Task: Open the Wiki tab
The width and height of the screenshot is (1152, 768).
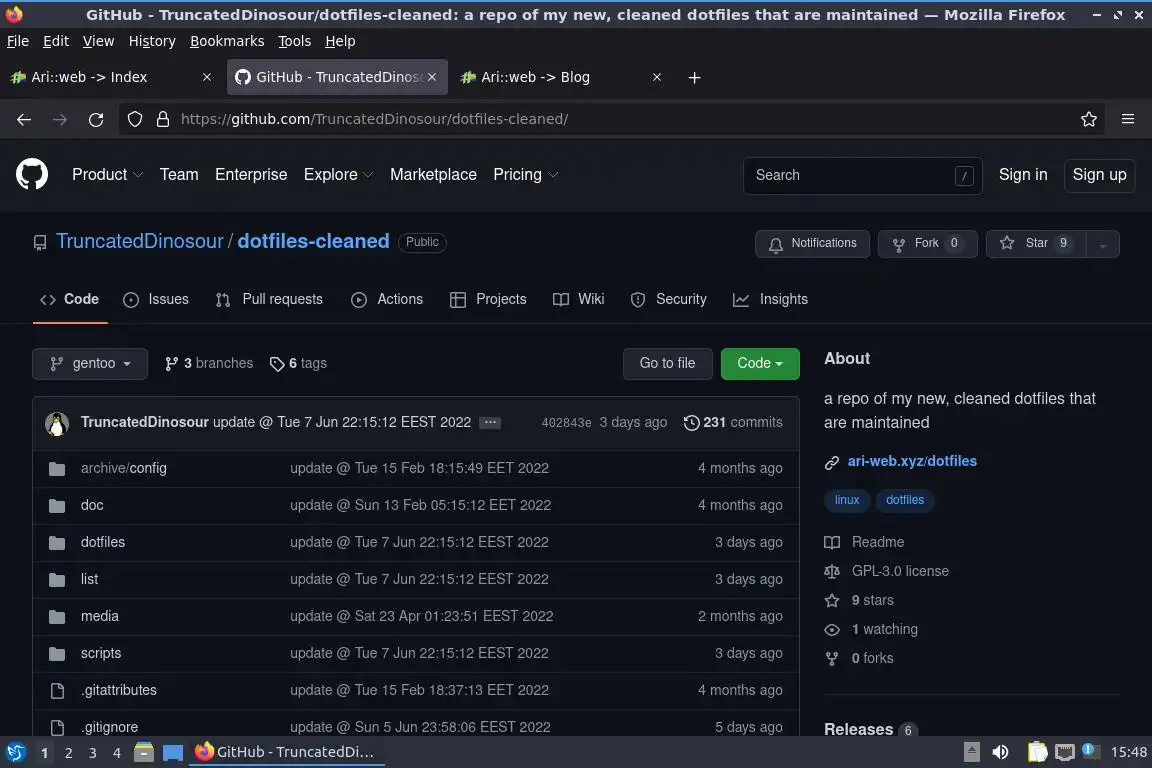Action: click(578, 300)
